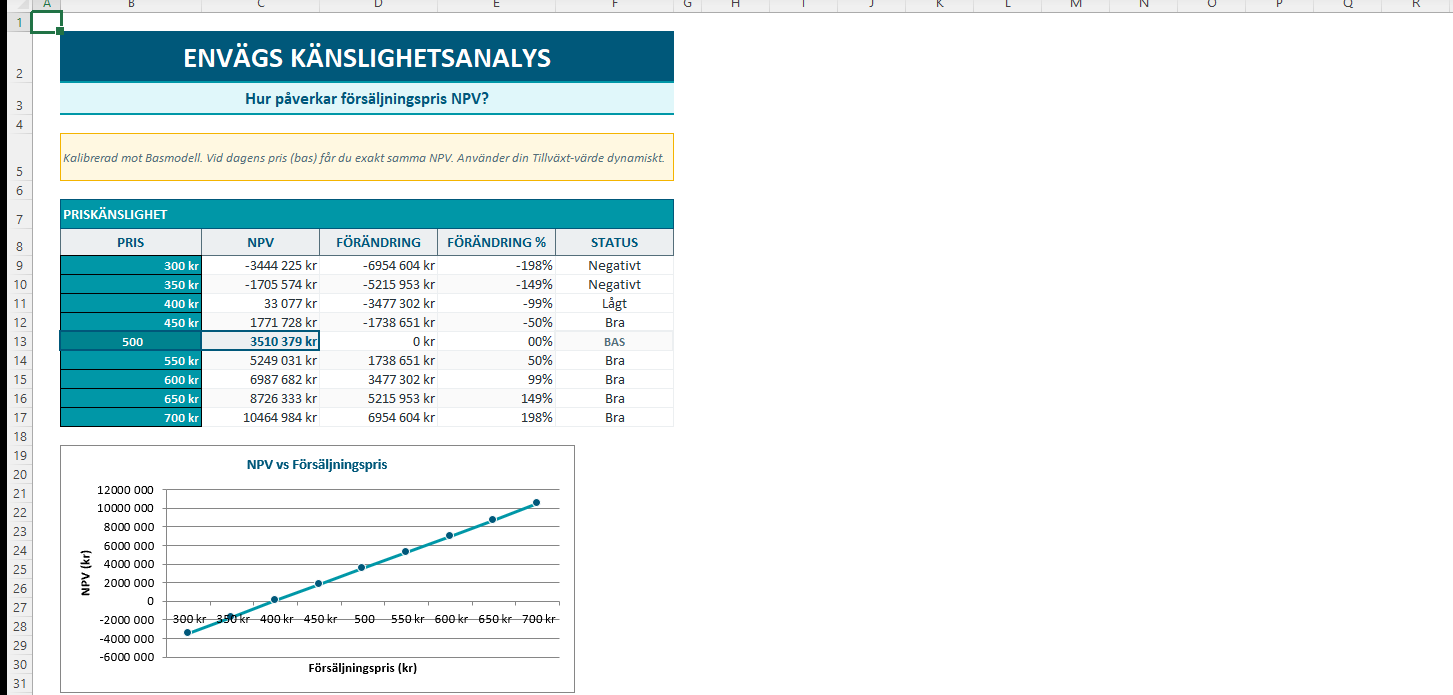Select column C header

click(x=260, y=5)
